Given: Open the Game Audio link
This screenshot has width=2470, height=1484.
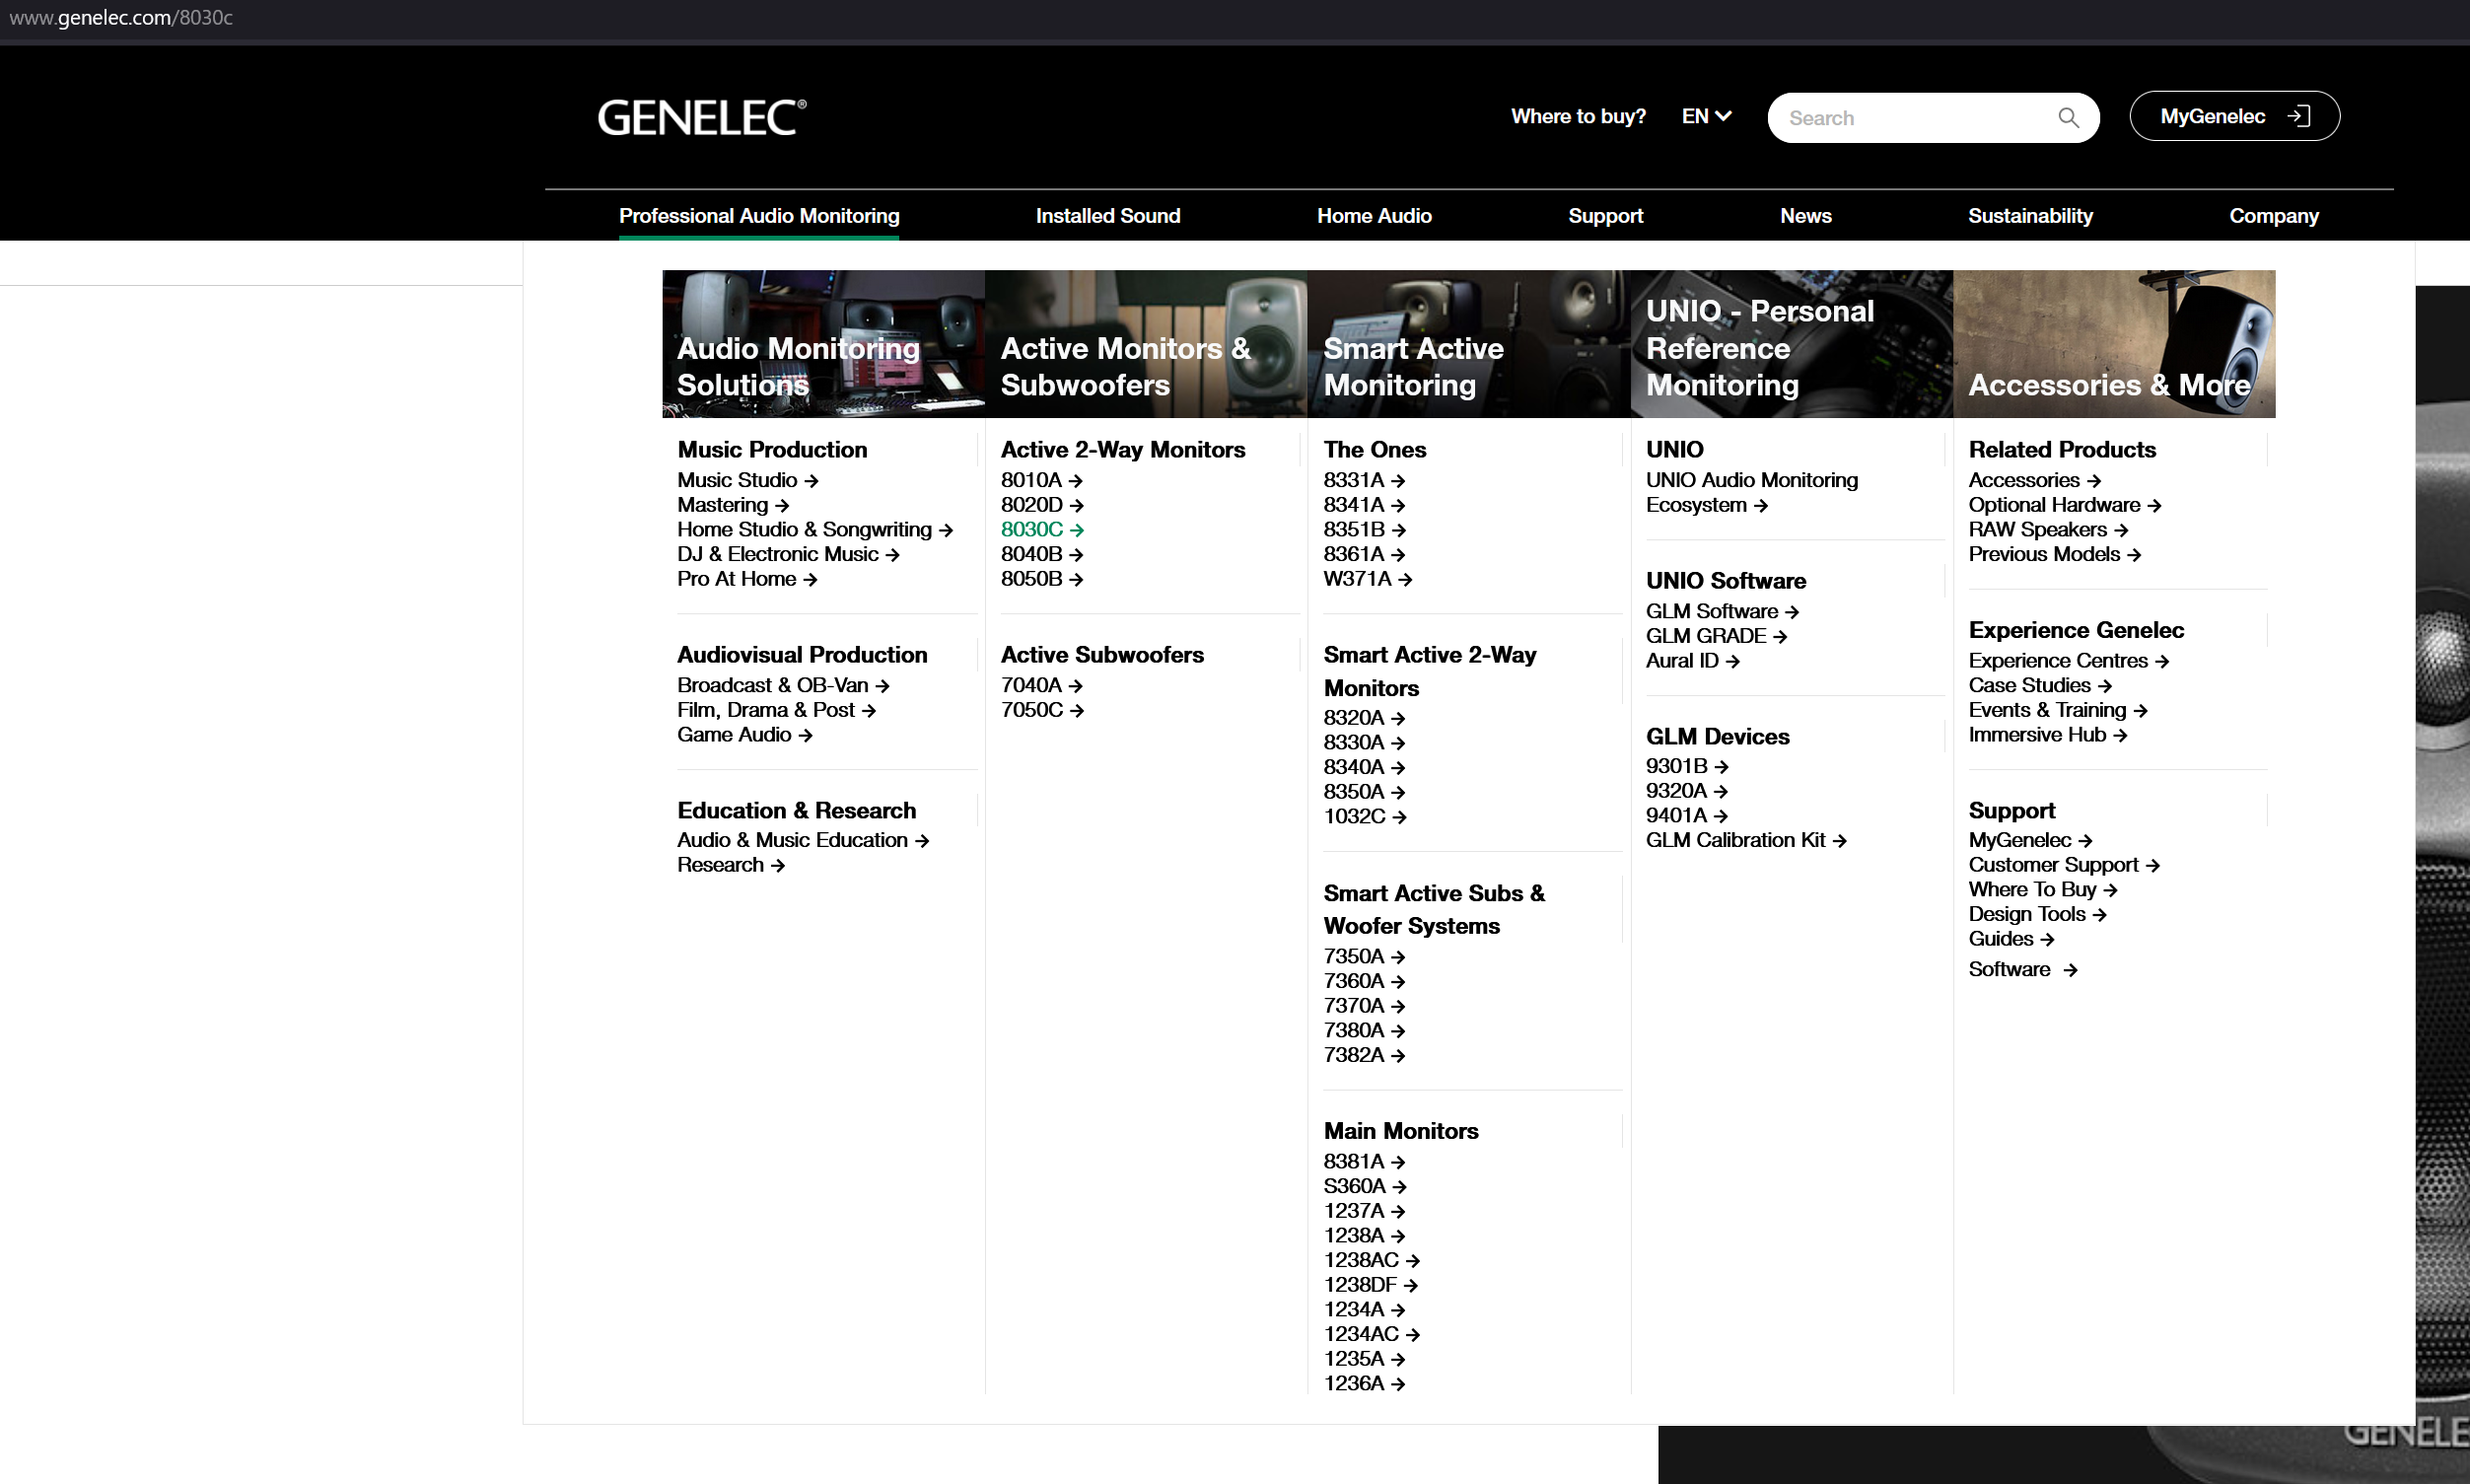Looking at the screenshot, I should click(744, 735).
